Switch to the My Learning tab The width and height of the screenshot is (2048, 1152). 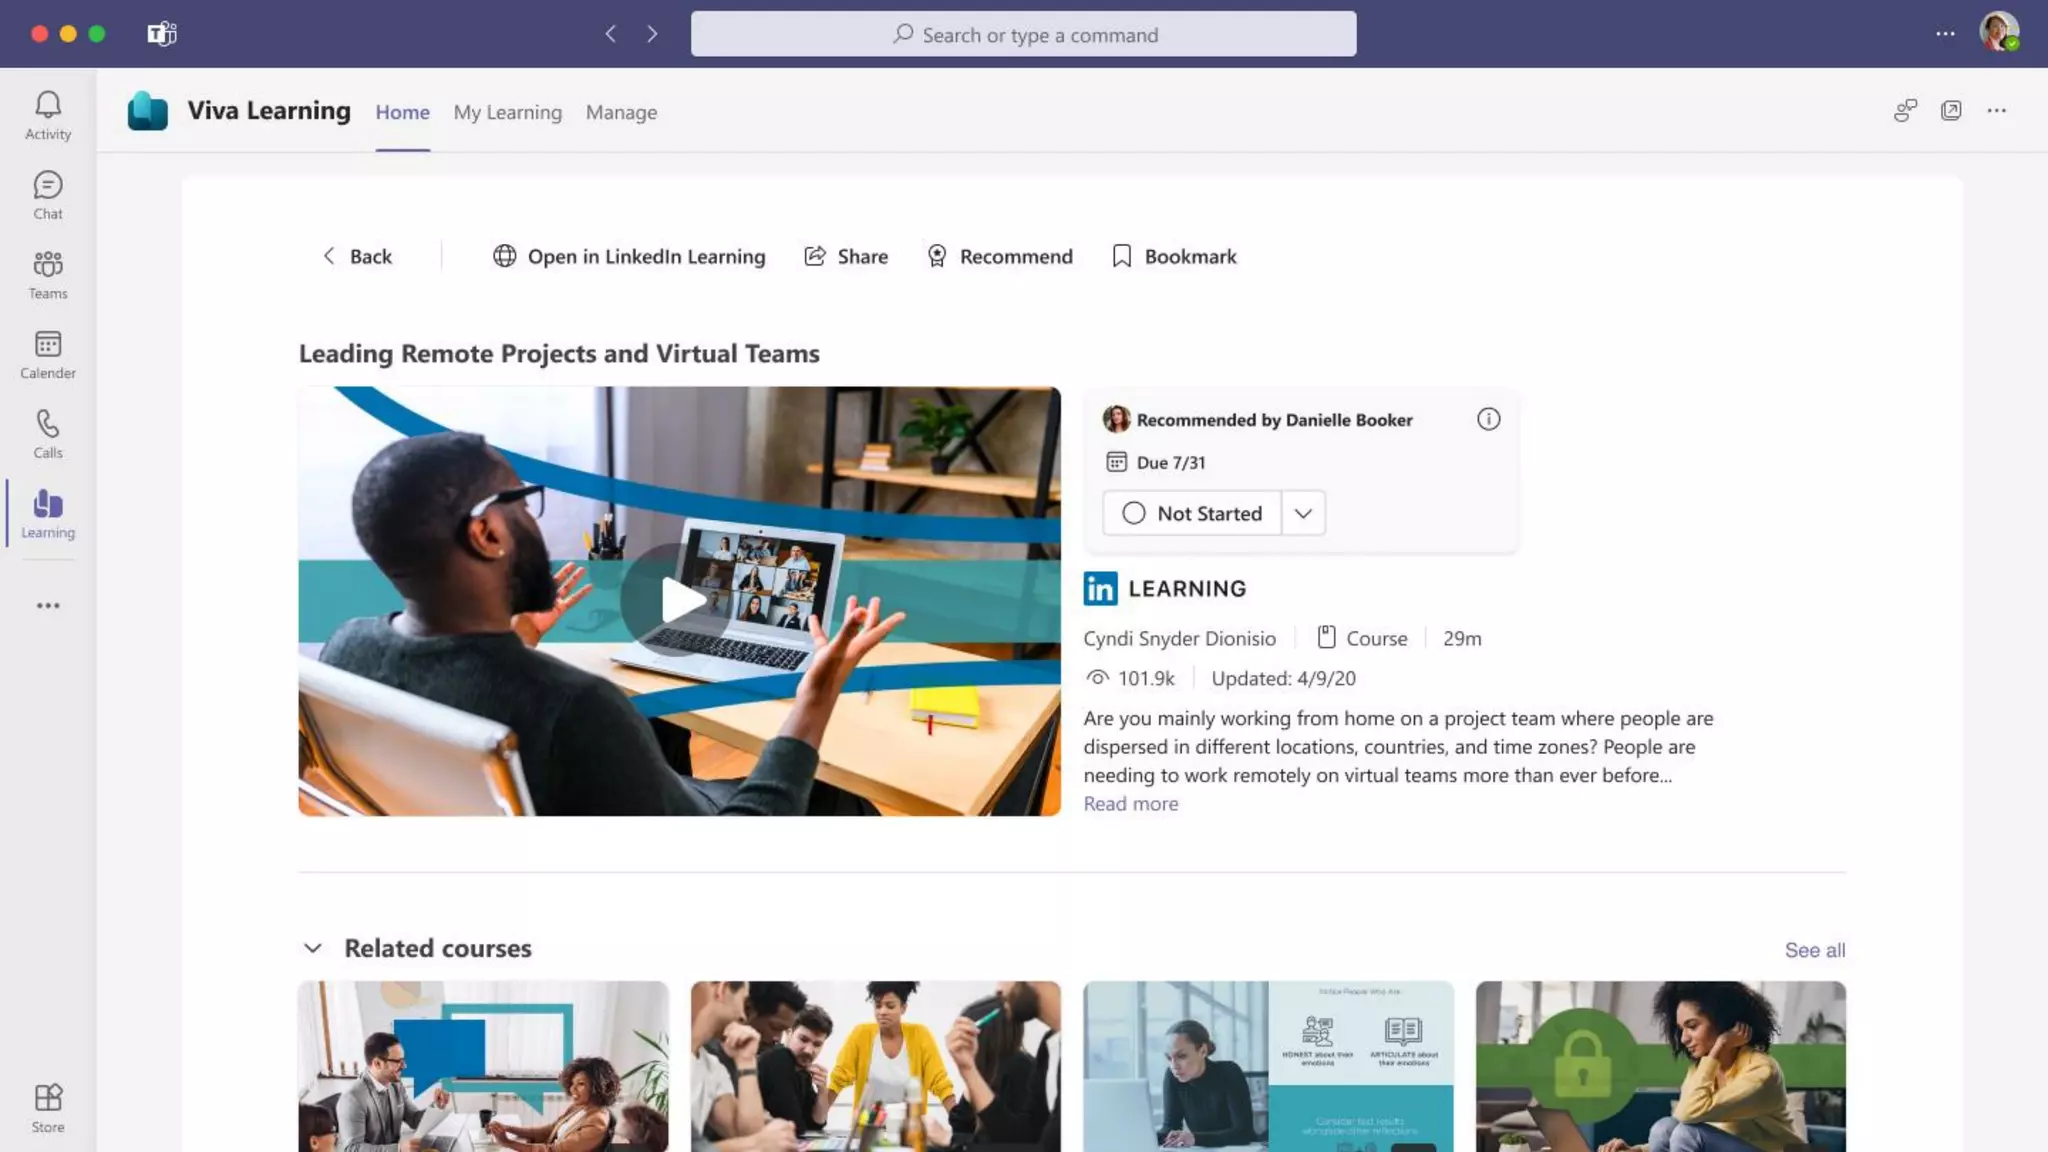coord(507,112)
